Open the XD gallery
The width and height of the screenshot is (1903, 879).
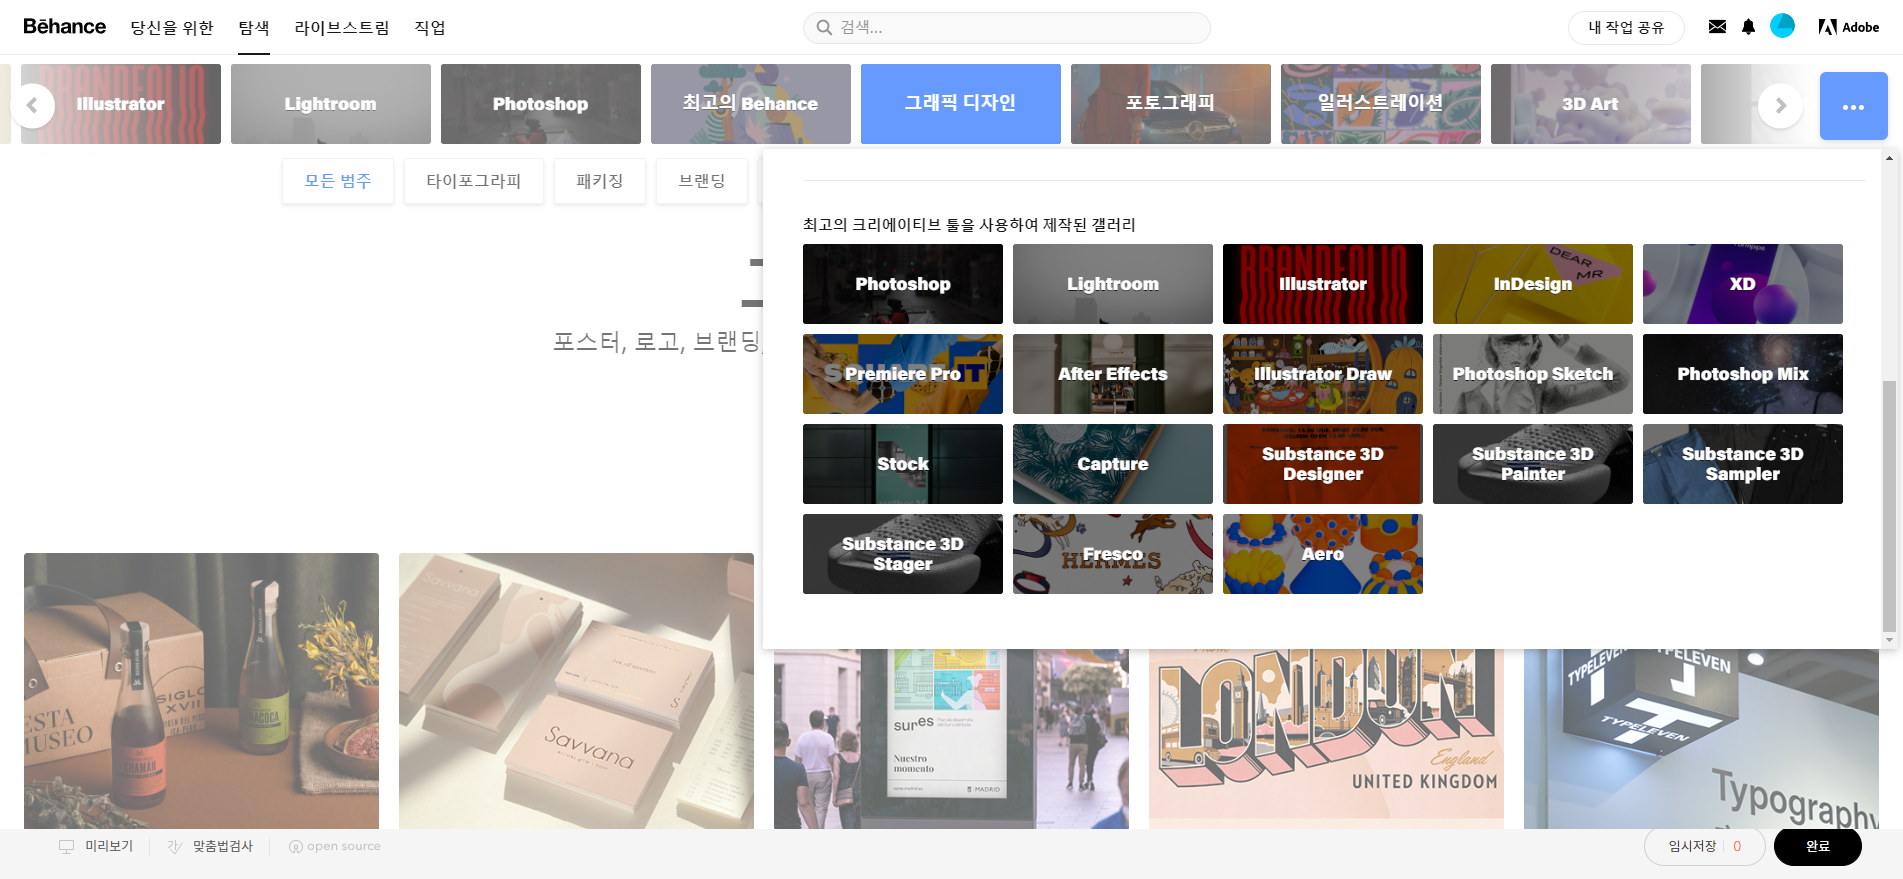coord(1743,284)
